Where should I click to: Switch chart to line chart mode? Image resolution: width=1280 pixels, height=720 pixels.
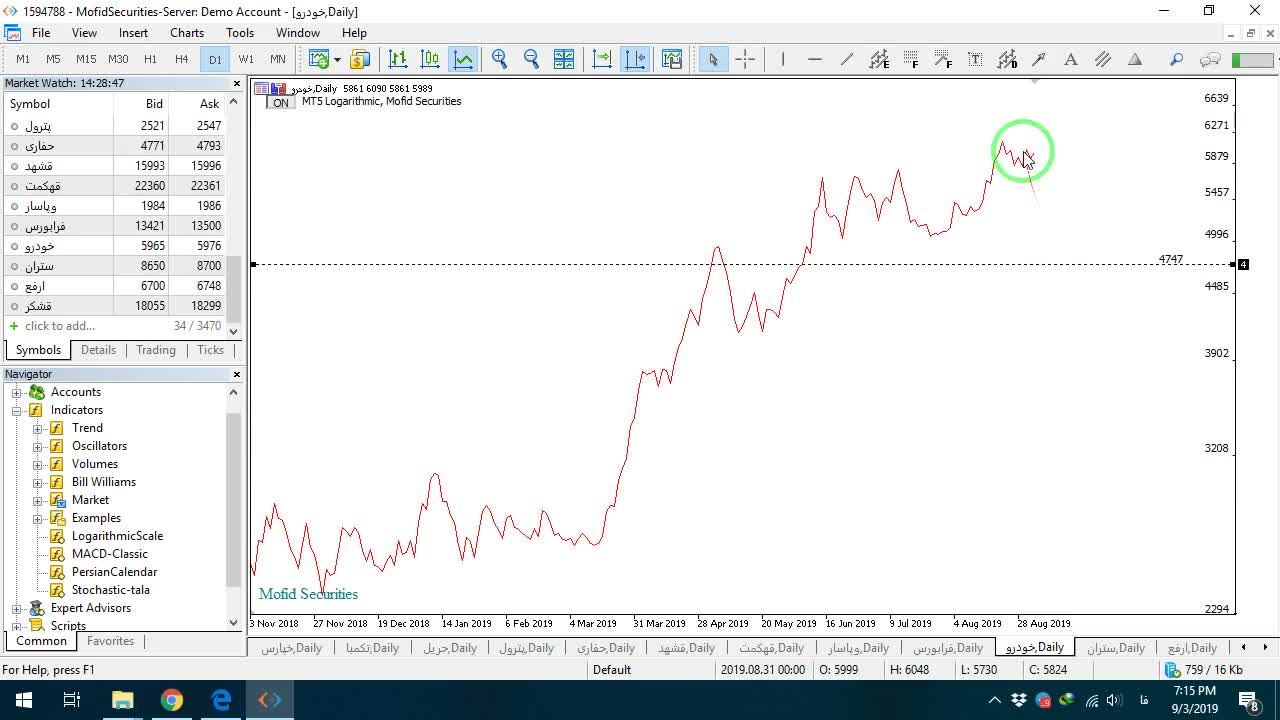click(464, 59)
